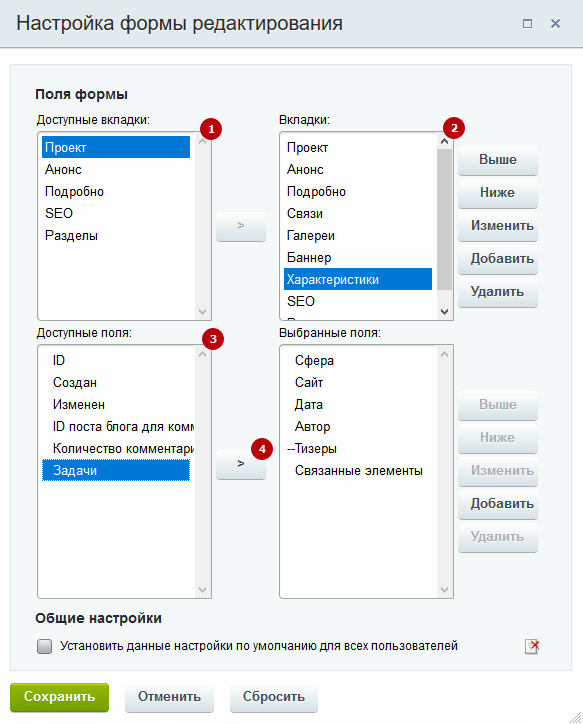Click Изменить button beside tabs list

pos(498,226)
